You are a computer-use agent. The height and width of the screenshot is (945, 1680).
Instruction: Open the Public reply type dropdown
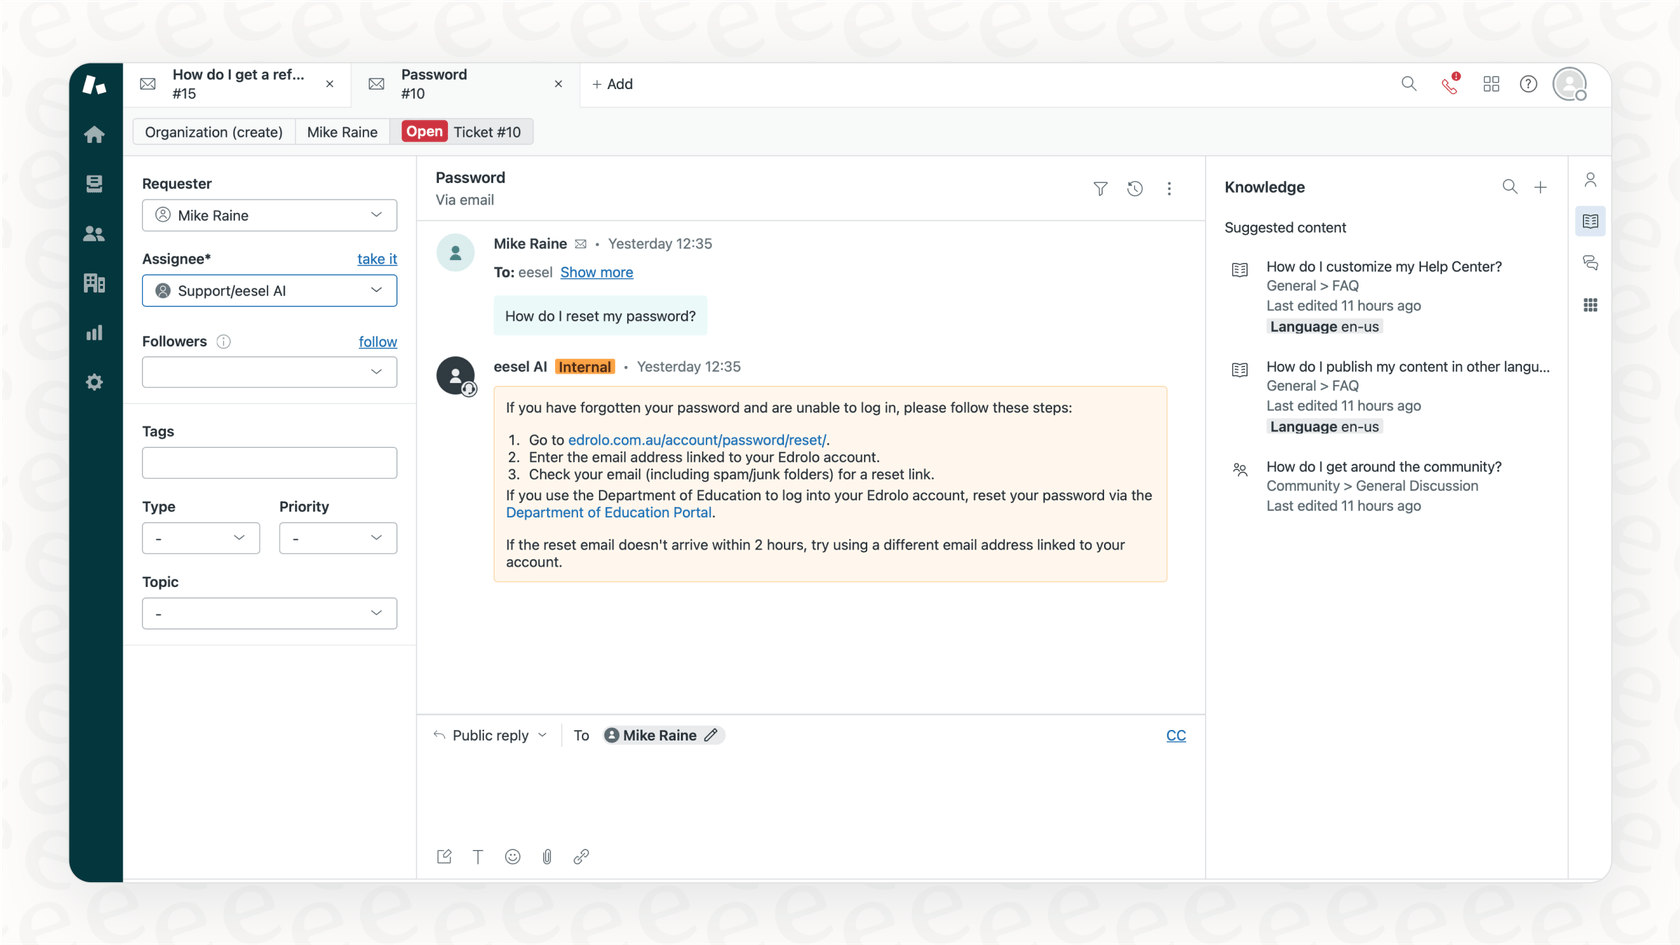[490, 735]
